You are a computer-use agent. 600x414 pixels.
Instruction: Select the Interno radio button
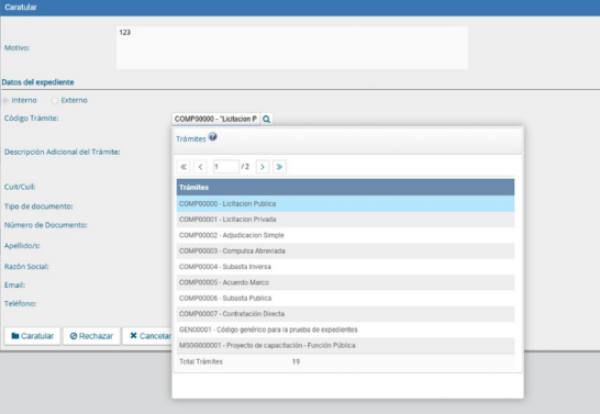5,100
